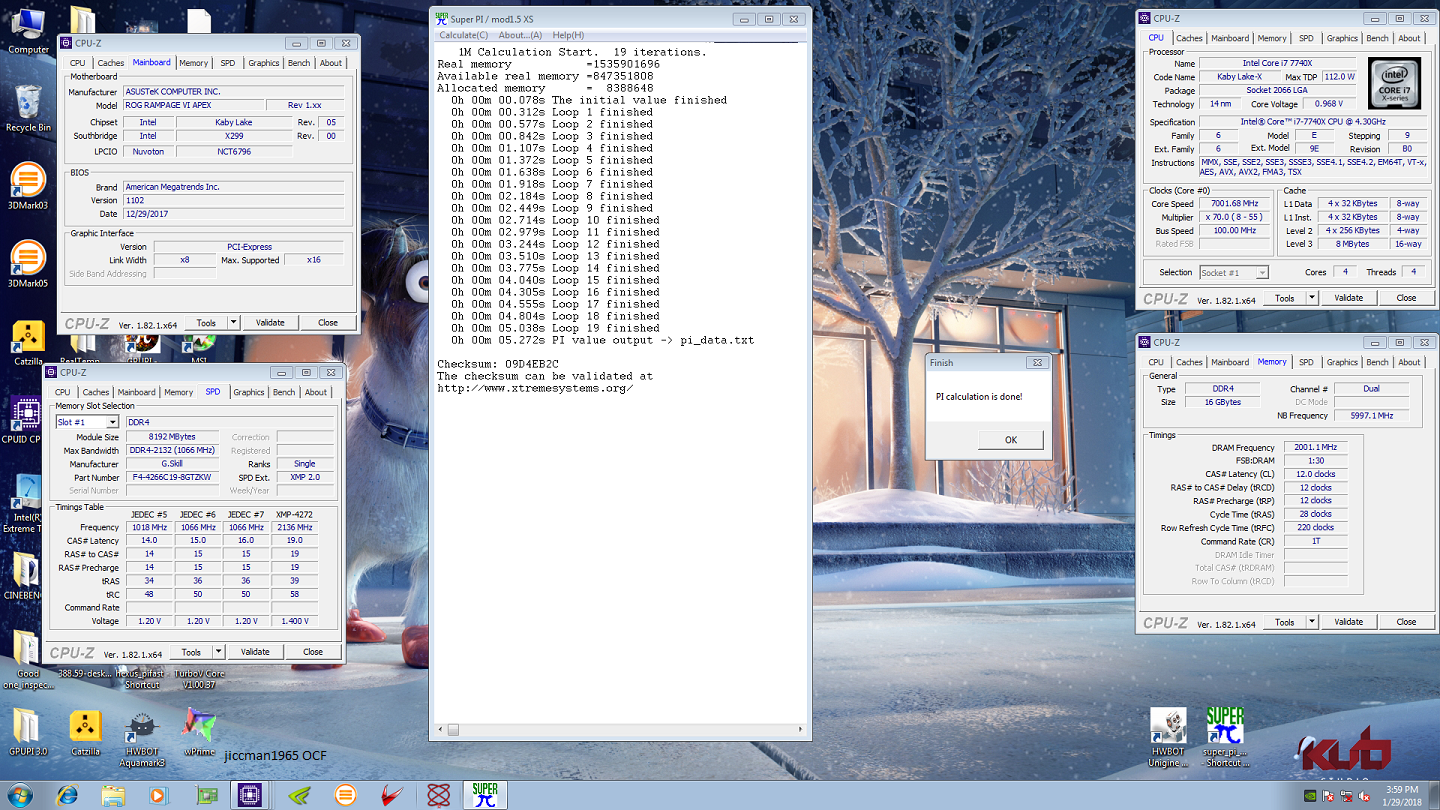This screenshot has height=810, width=1440.
Task: Switch to Graphics tab in SPD CPU-Z window
Action: point(248,392)
